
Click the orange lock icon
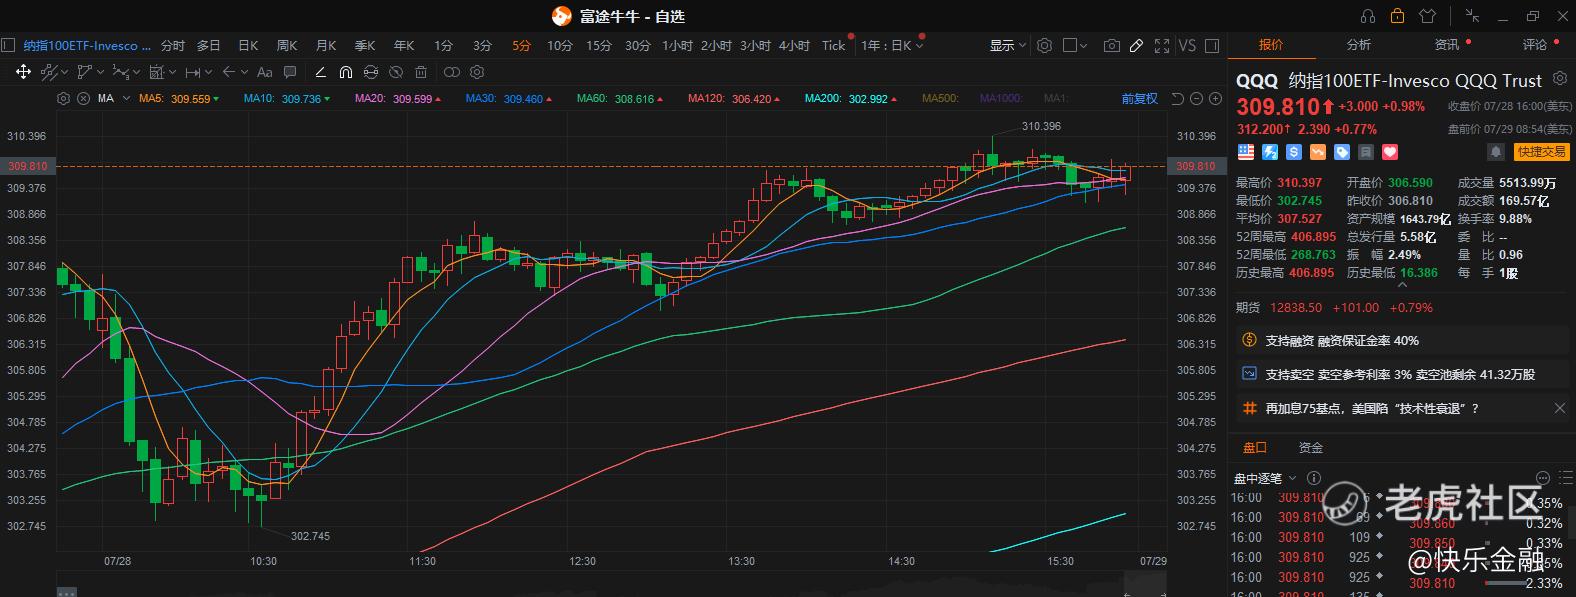point(1397,16)
